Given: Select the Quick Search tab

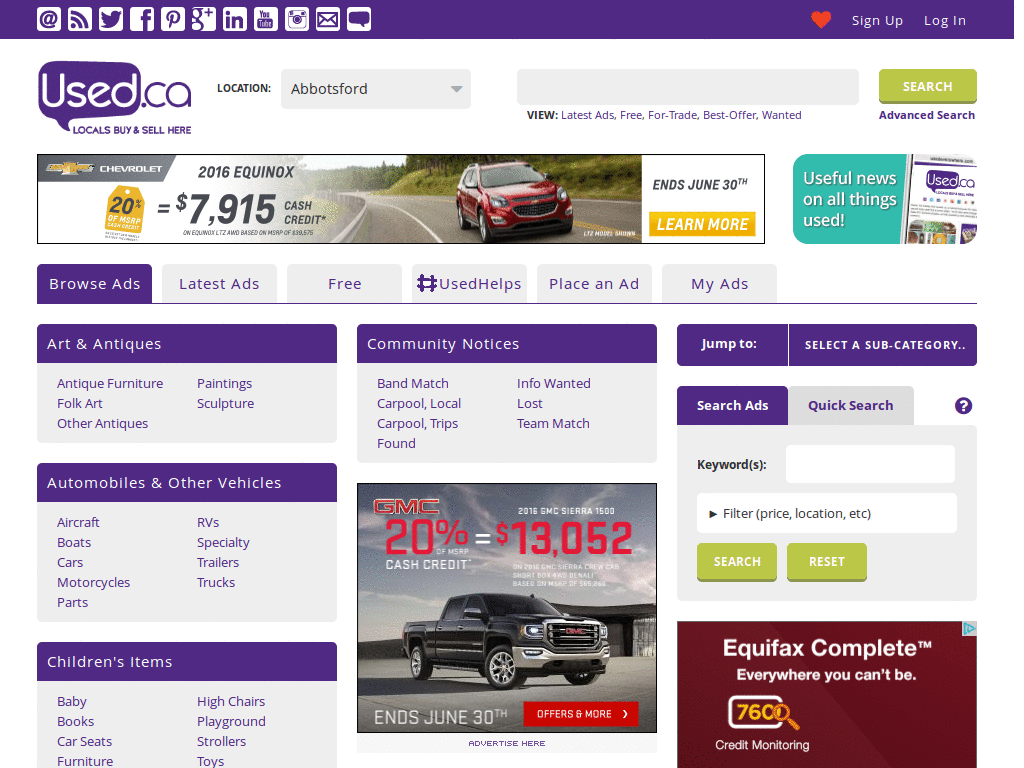Looking at the screenshot, I should (x=851, y=406).
